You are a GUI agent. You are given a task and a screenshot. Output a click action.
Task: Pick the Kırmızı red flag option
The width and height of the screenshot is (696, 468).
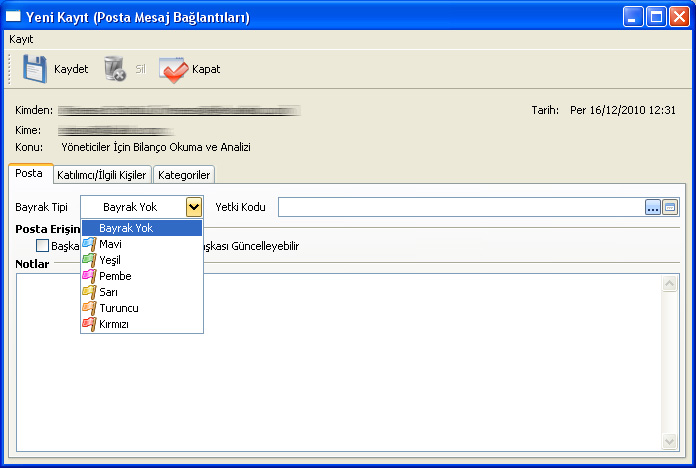pyautogui.click(x=113, y=324)
